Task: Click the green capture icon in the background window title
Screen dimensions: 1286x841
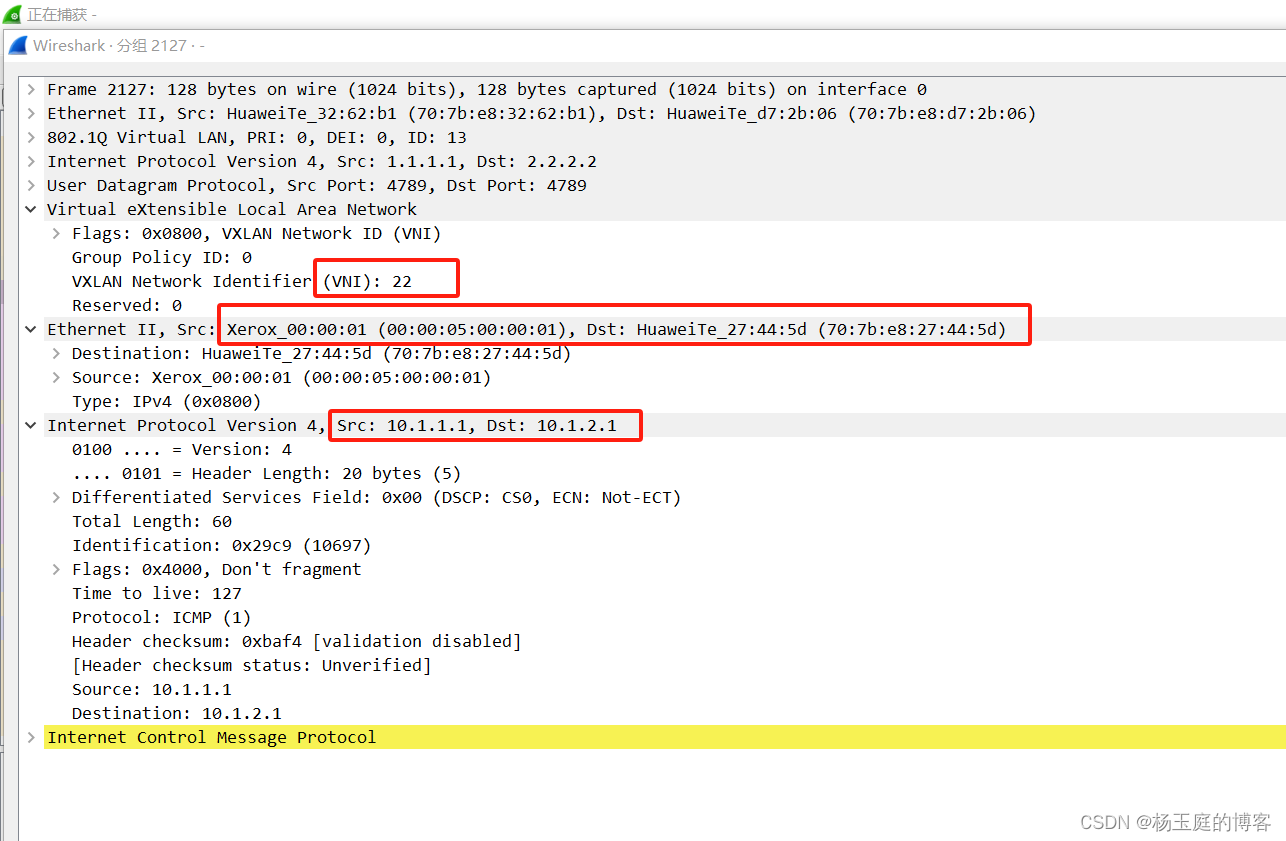Action: point(13,15)
